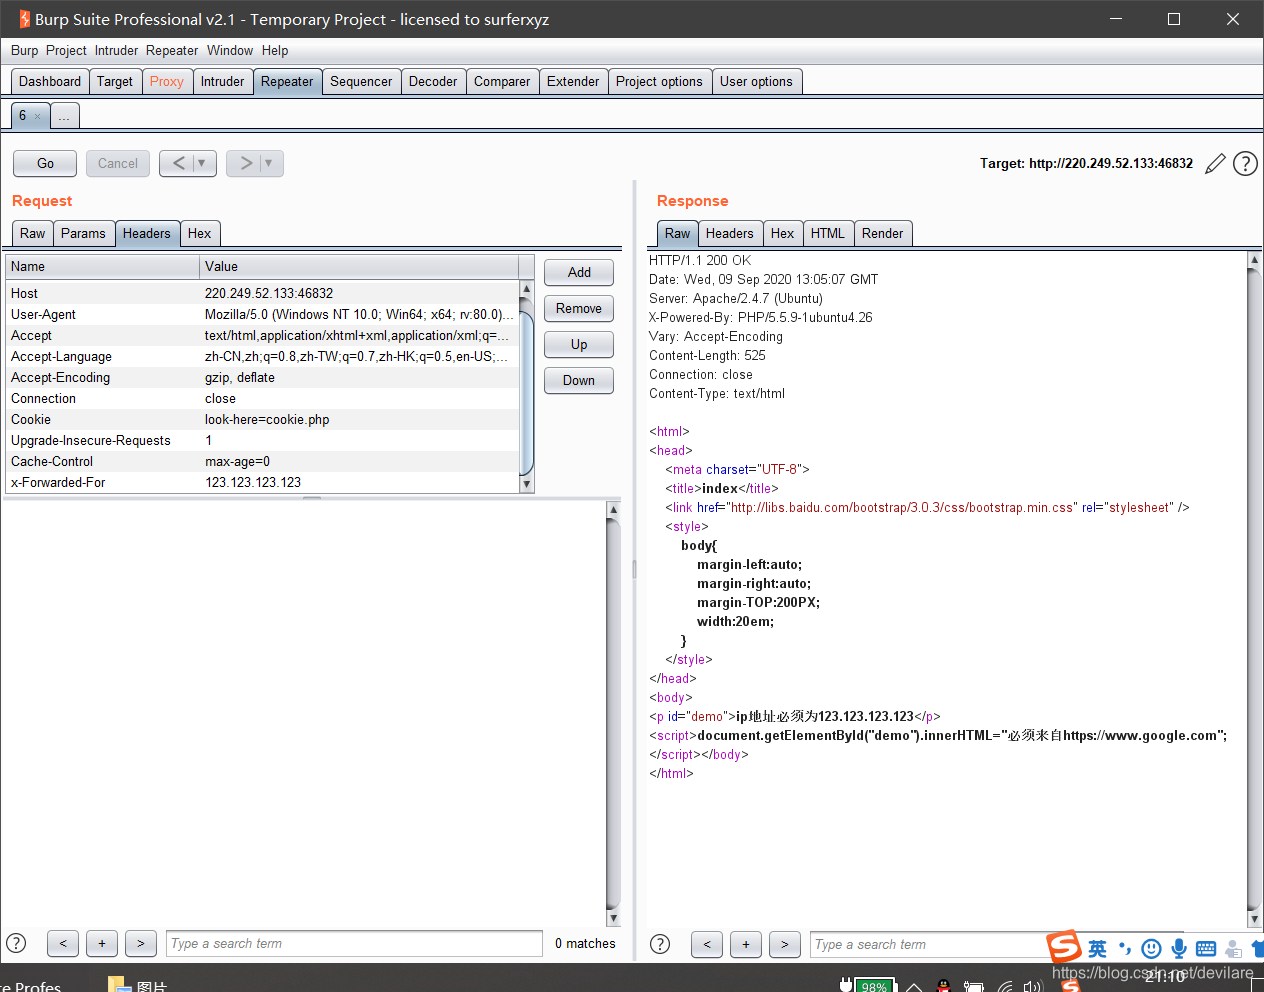Move header Down
1264x992 pixels.
coord(579,380)
